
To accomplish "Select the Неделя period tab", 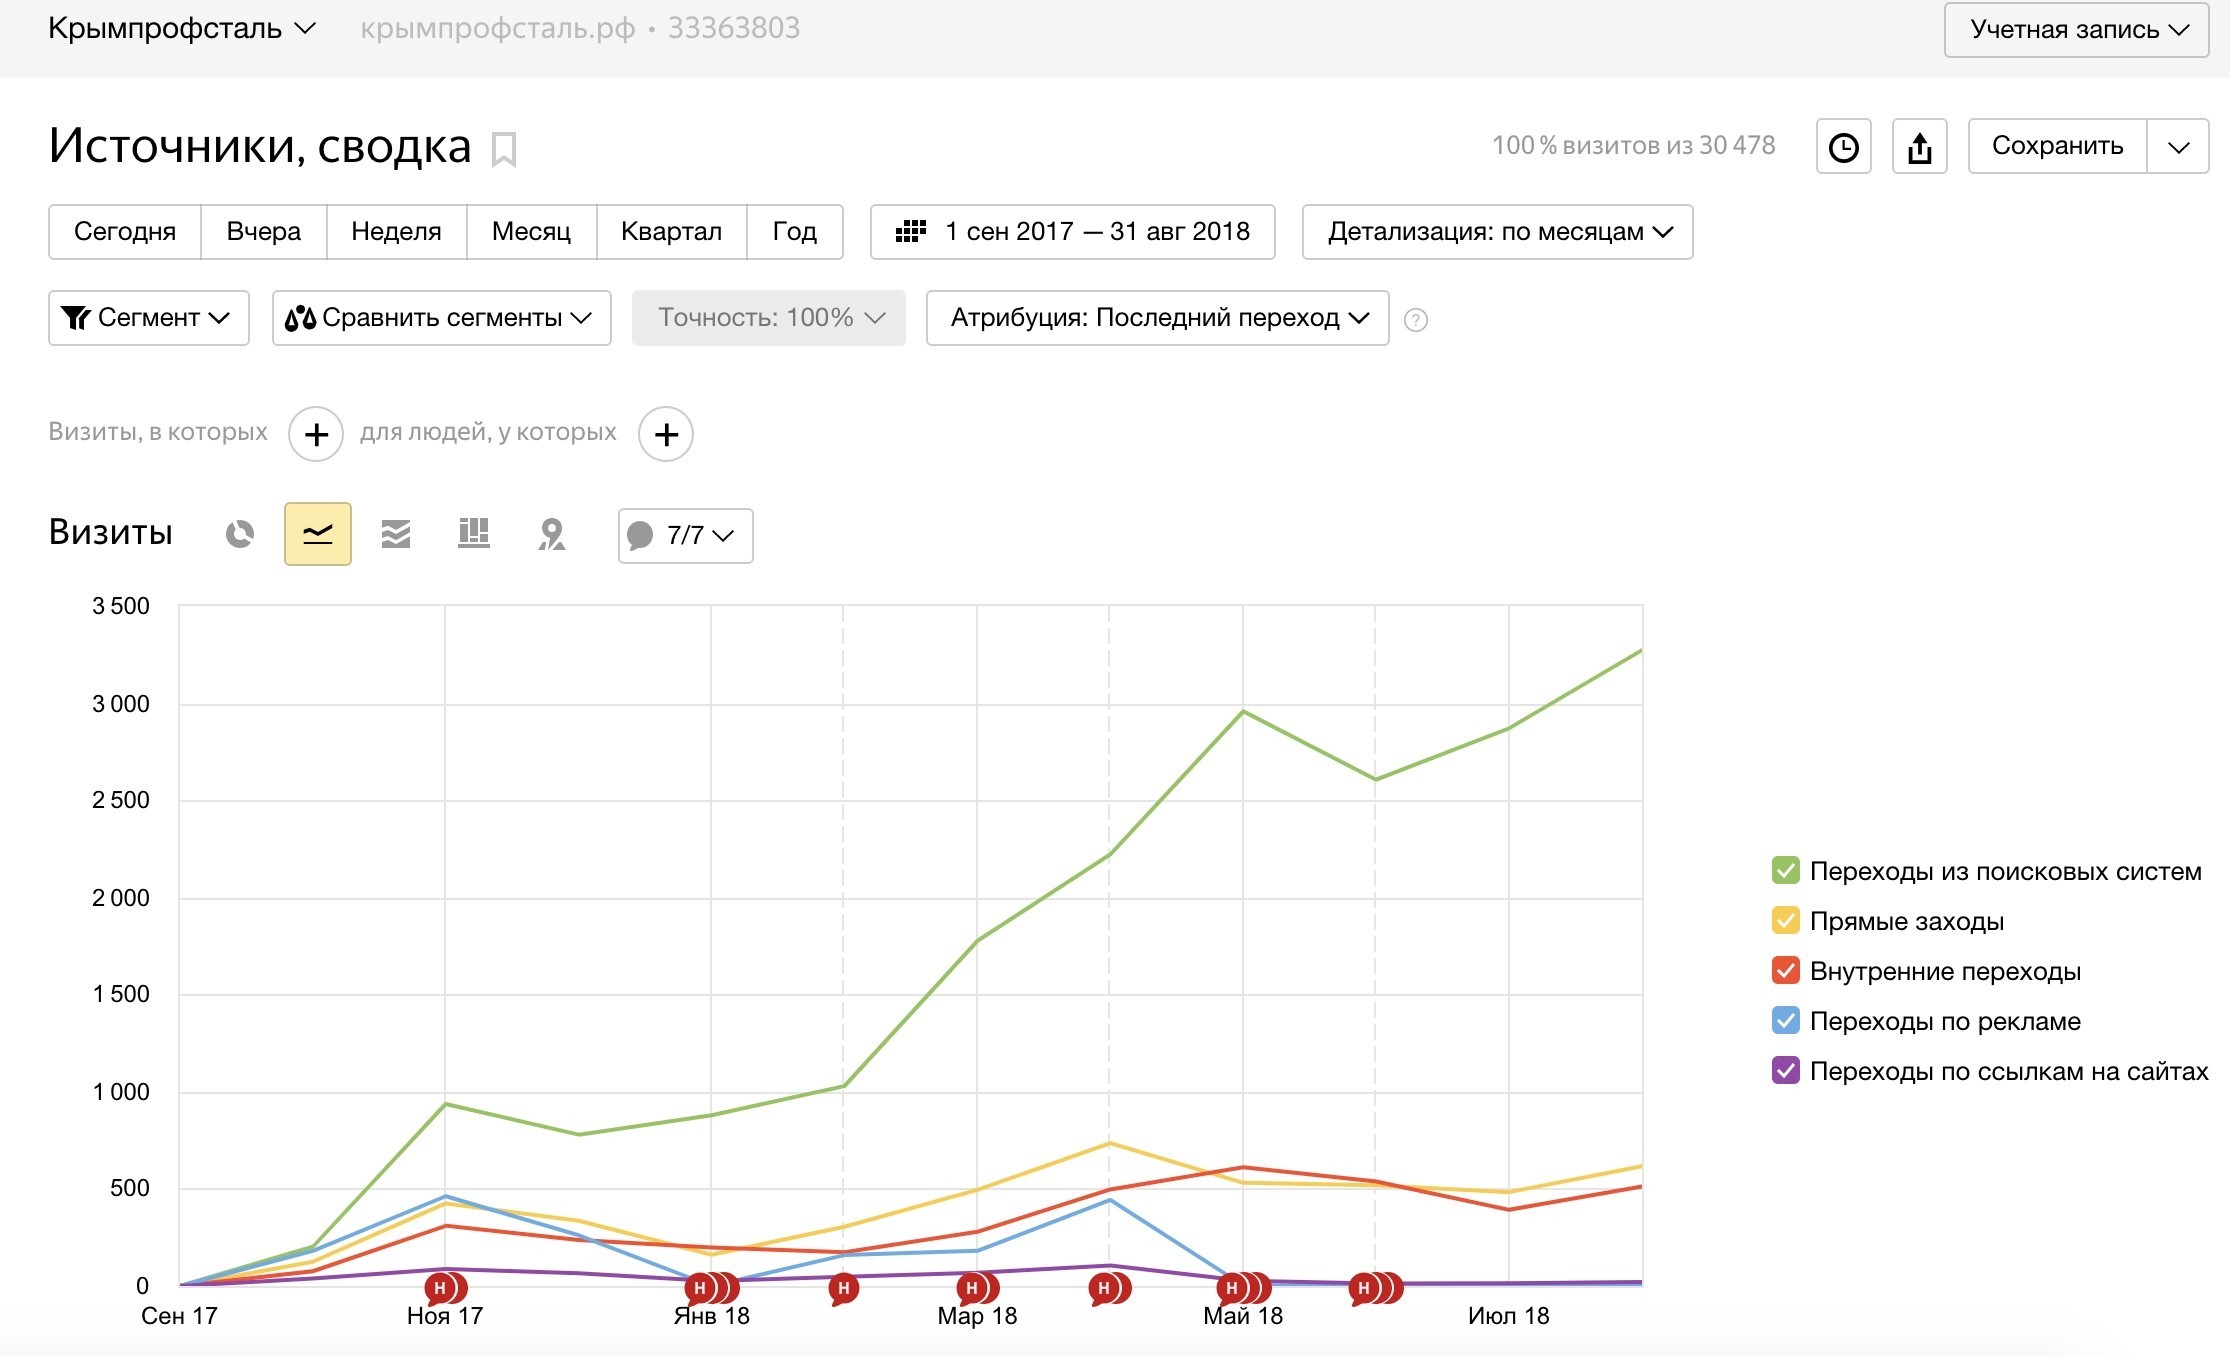I will (396, 232).
